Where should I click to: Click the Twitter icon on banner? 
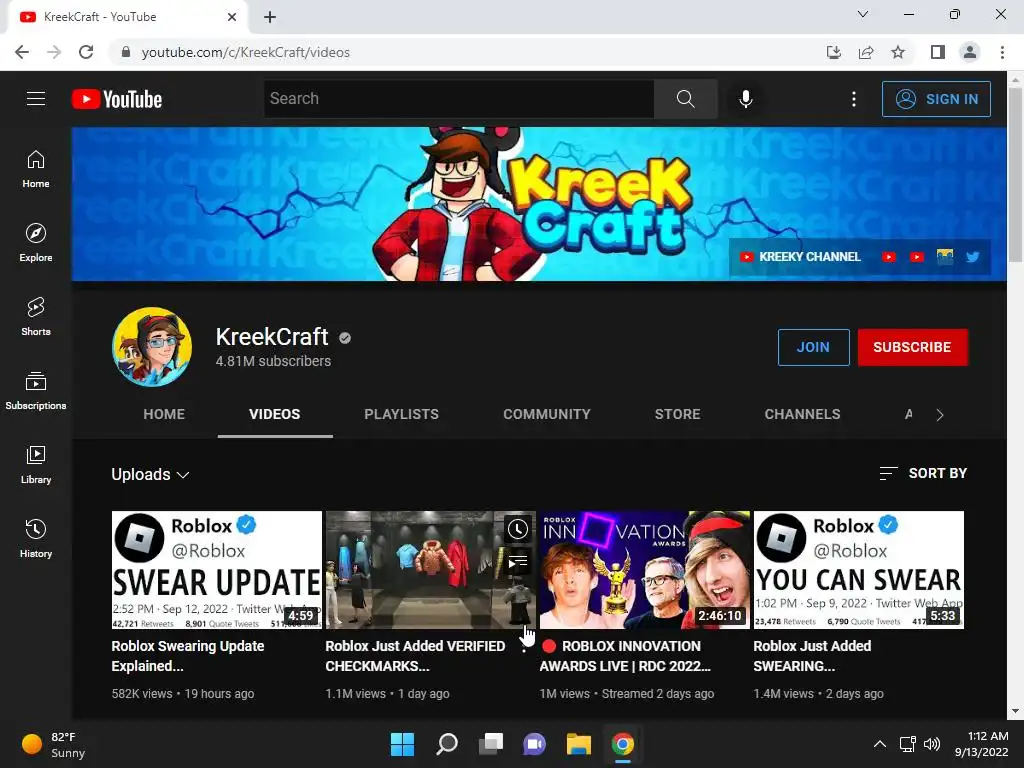[972, 257]
